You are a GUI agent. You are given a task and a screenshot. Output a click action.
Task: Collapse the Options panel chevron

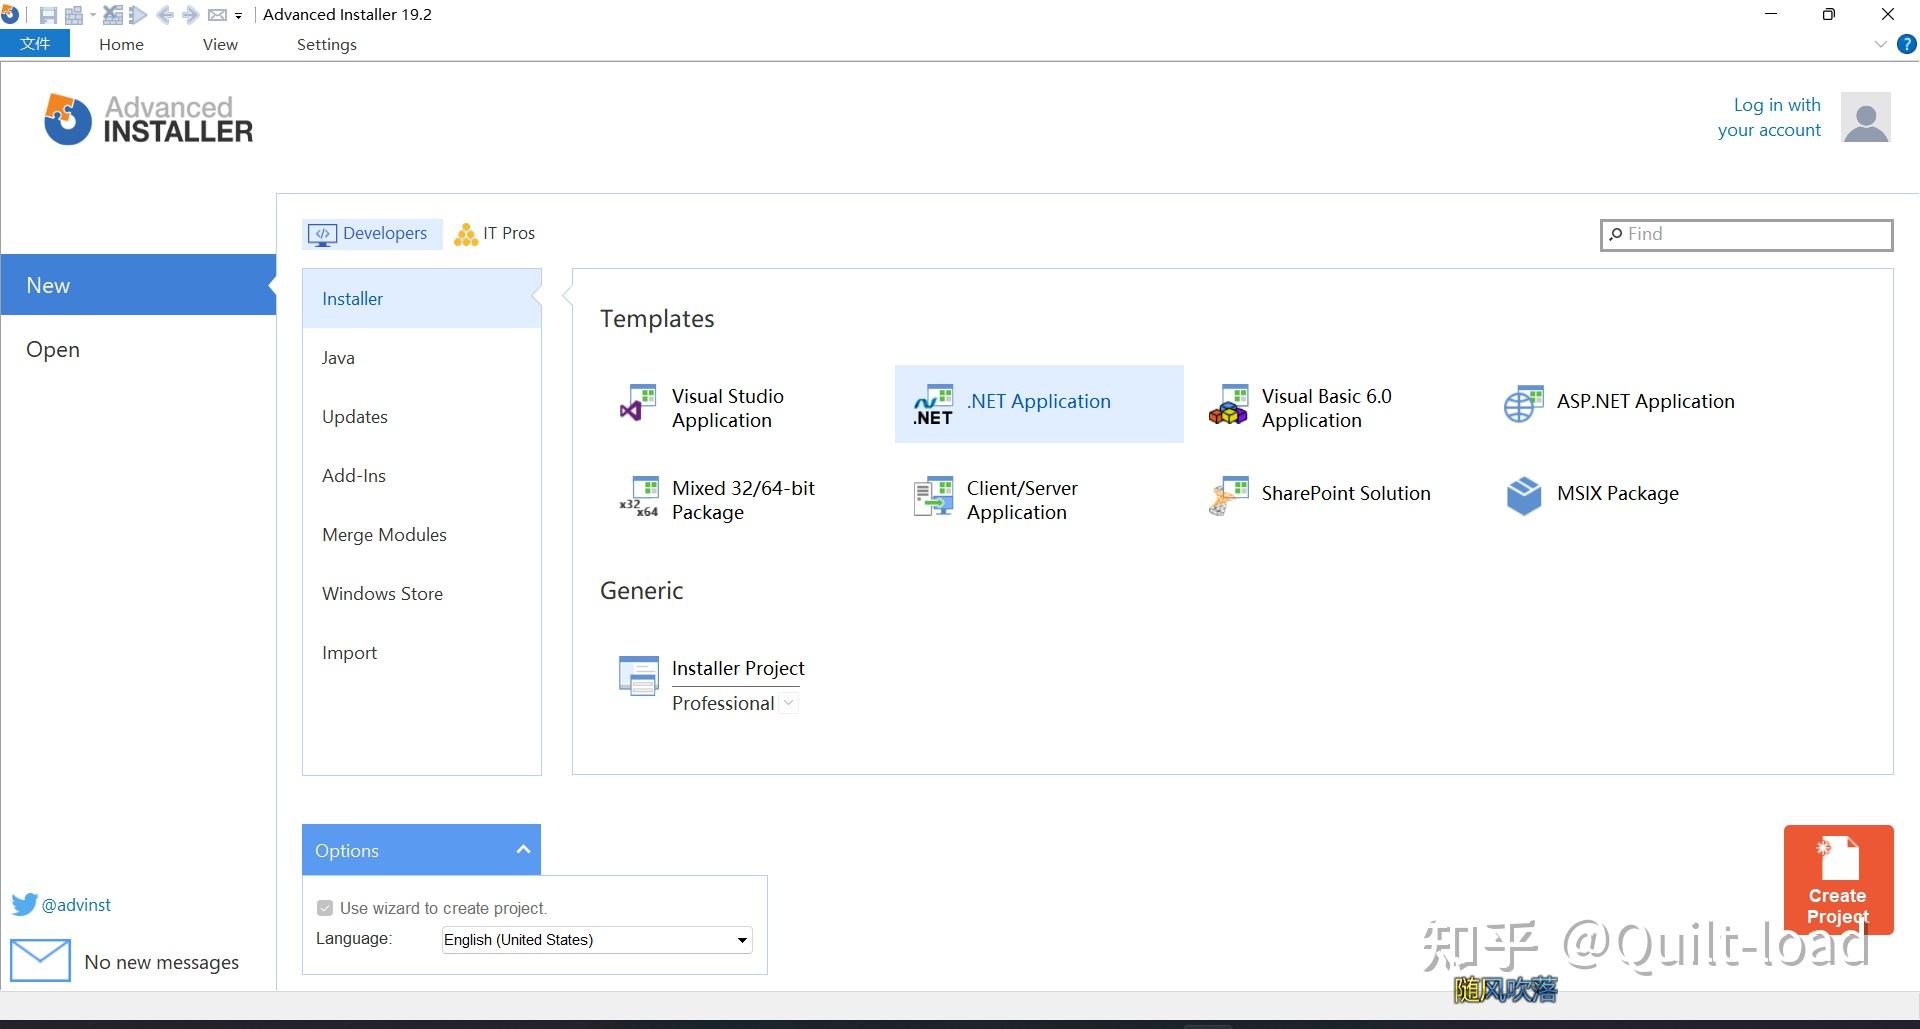pyautogui.click(x=523, y=849)
